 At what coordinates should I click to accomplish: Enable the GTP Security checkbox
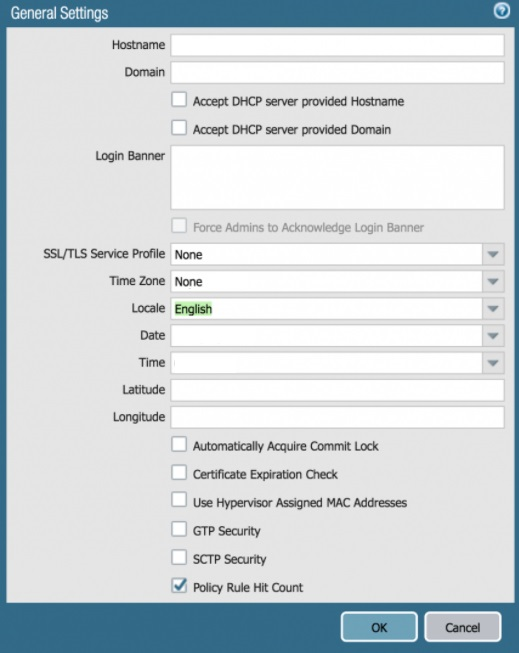[x=179, y=529]
